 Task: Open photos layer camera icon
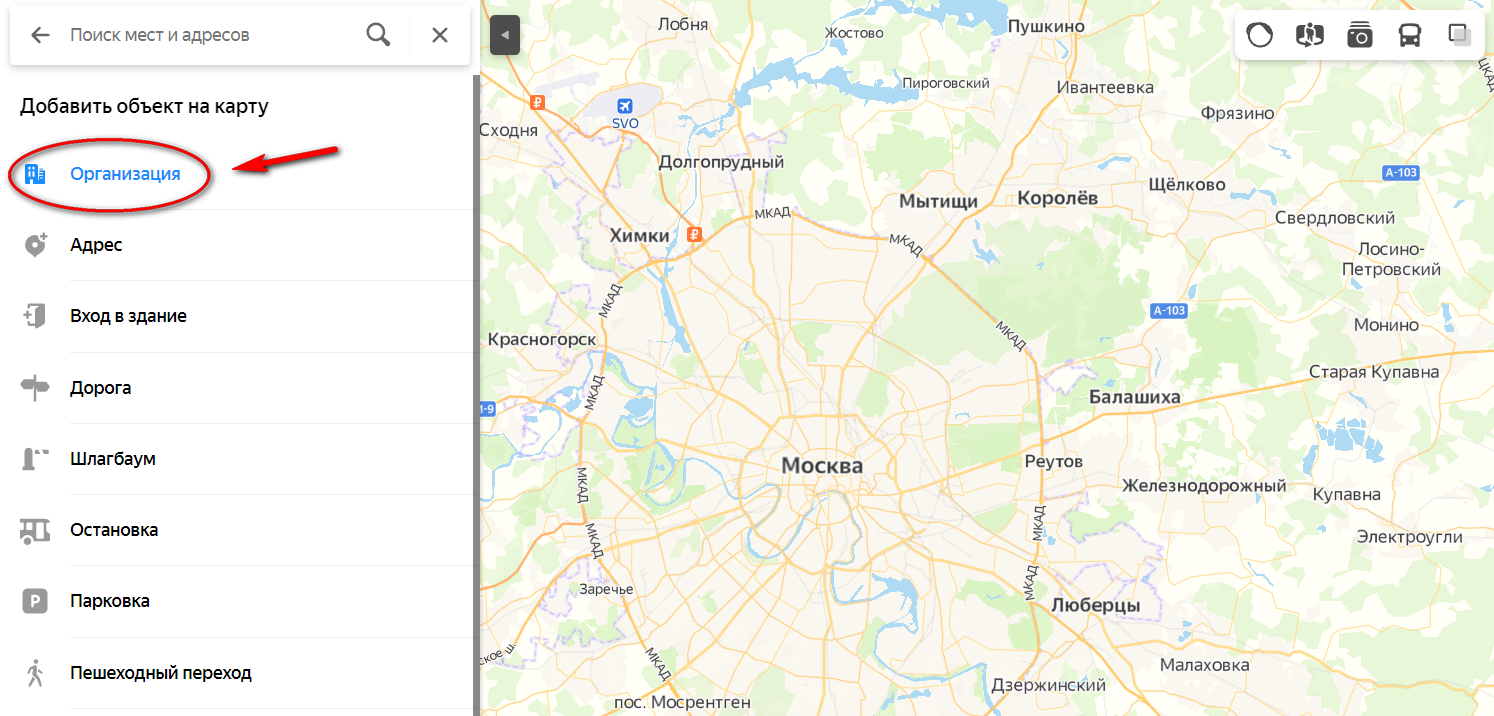coord(1359,35)
